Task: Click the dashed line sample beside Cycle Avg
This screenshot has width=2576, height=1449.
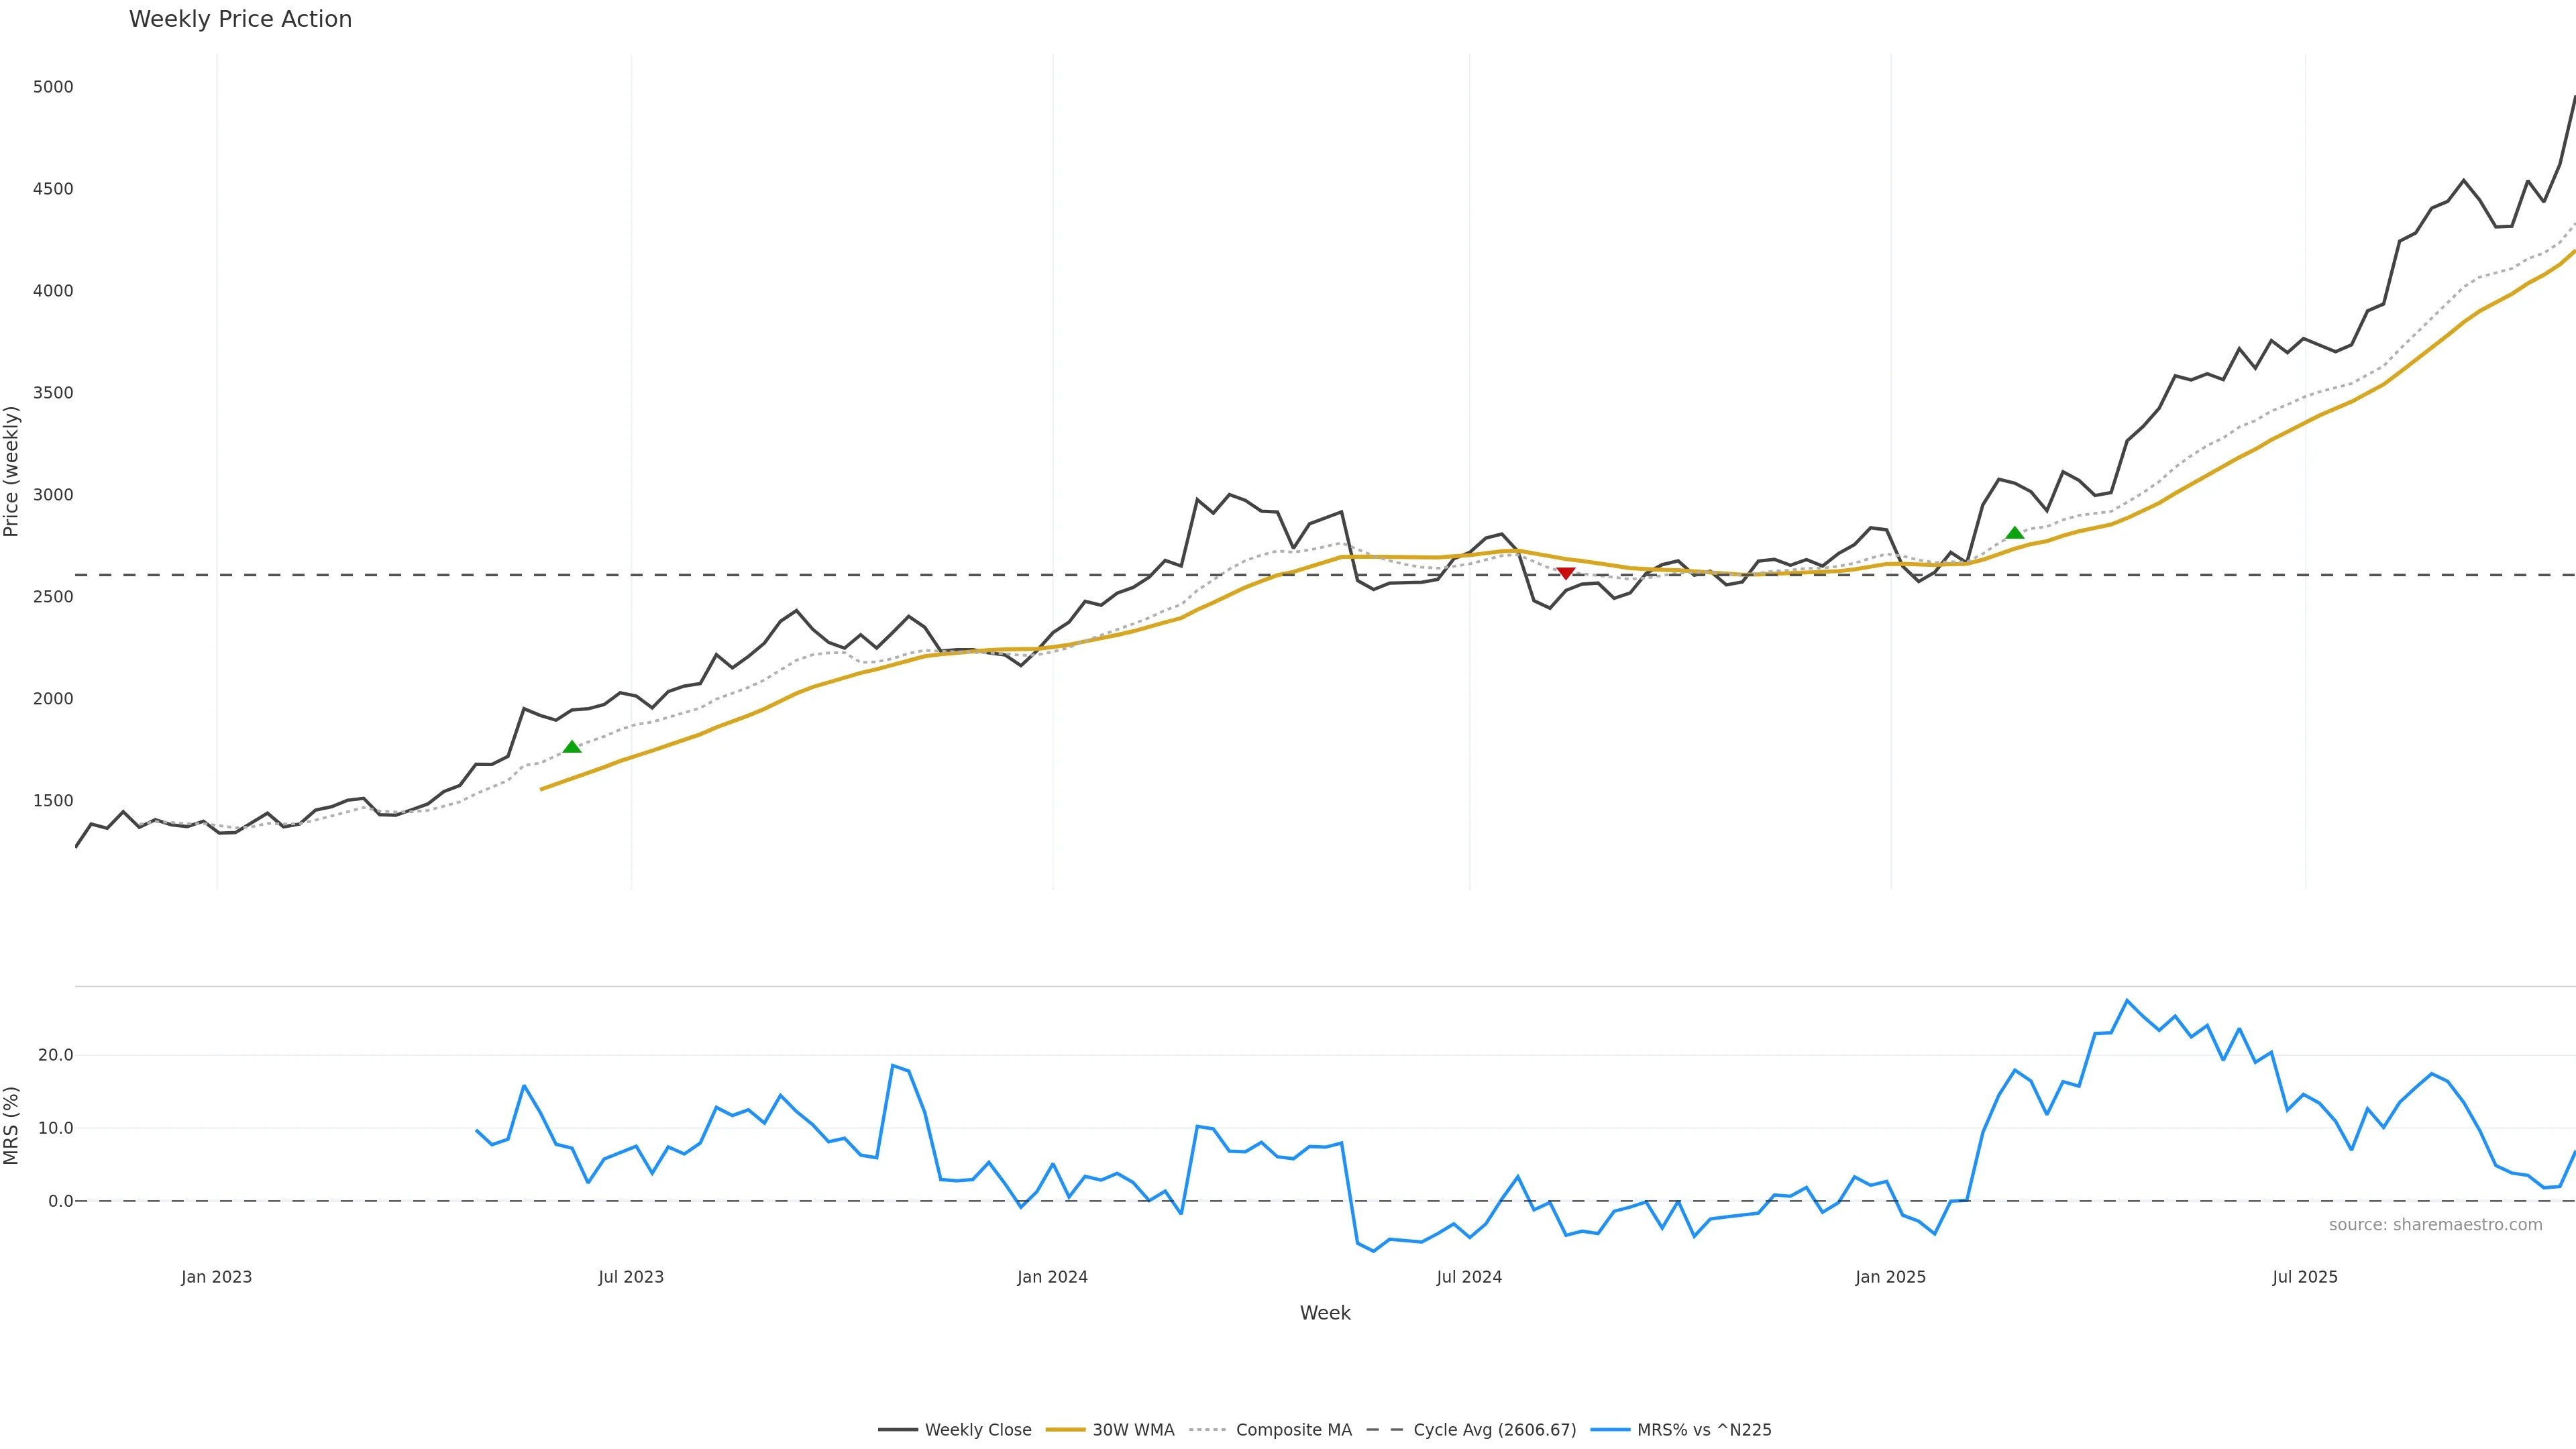Action: coord(1385,1430)
